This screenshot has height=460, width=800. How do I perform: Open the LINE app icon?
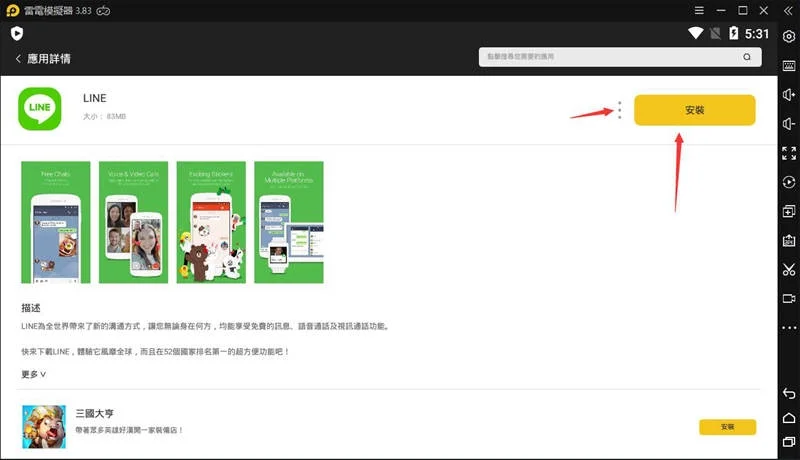click(x=40, y=109)
